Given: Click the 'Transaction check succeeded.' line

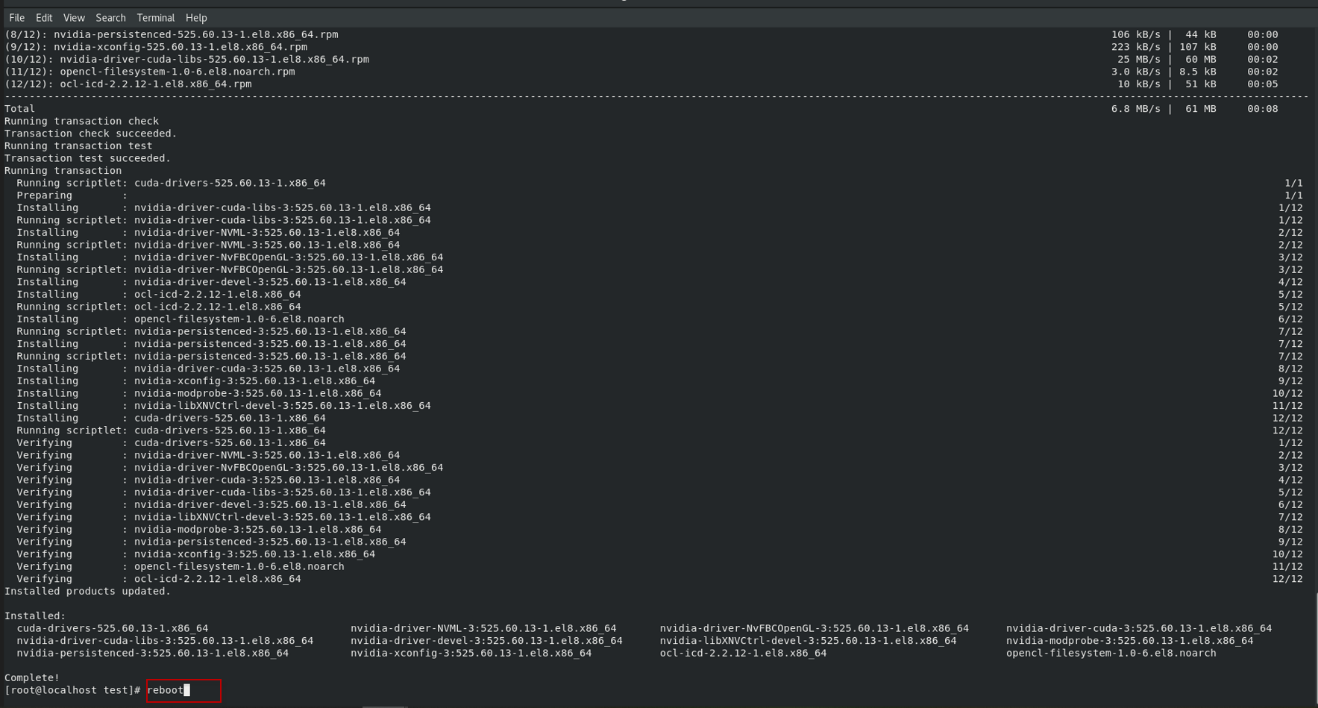Looking at the screenshot, I should tap(90, 133).
